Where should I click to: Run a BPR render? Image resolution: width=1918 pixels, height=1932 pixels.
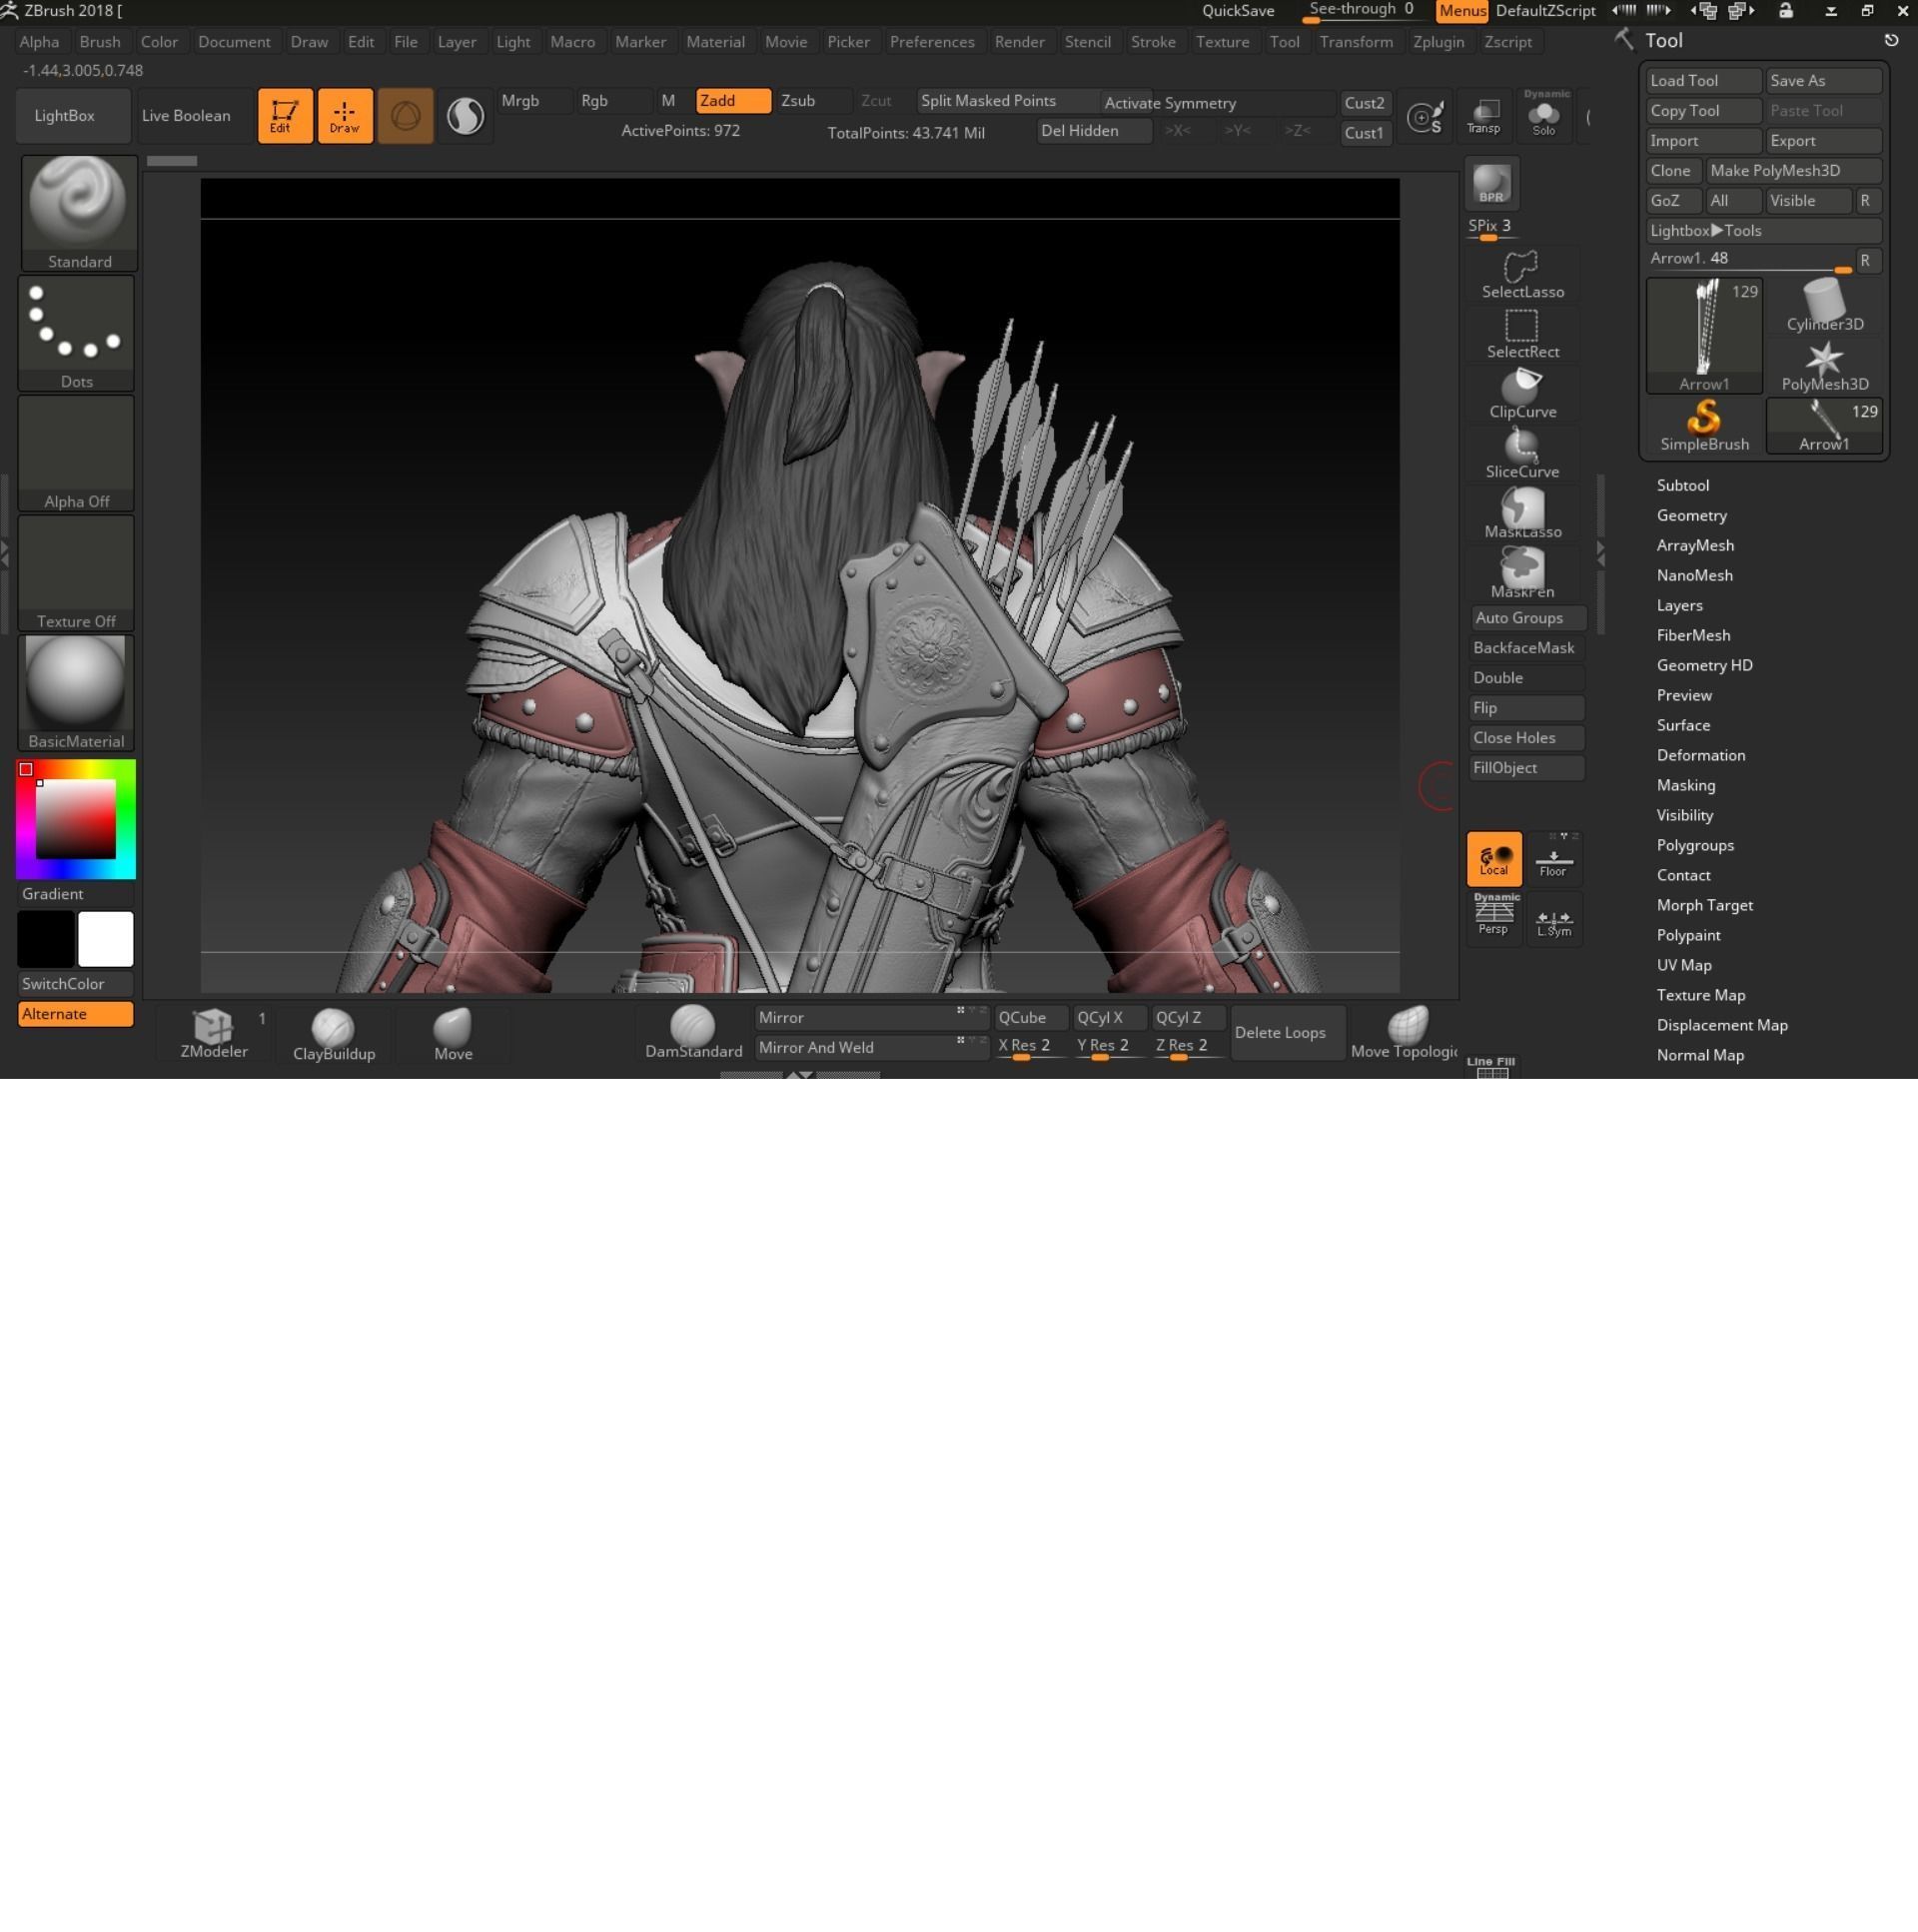tap(1491, 184)
